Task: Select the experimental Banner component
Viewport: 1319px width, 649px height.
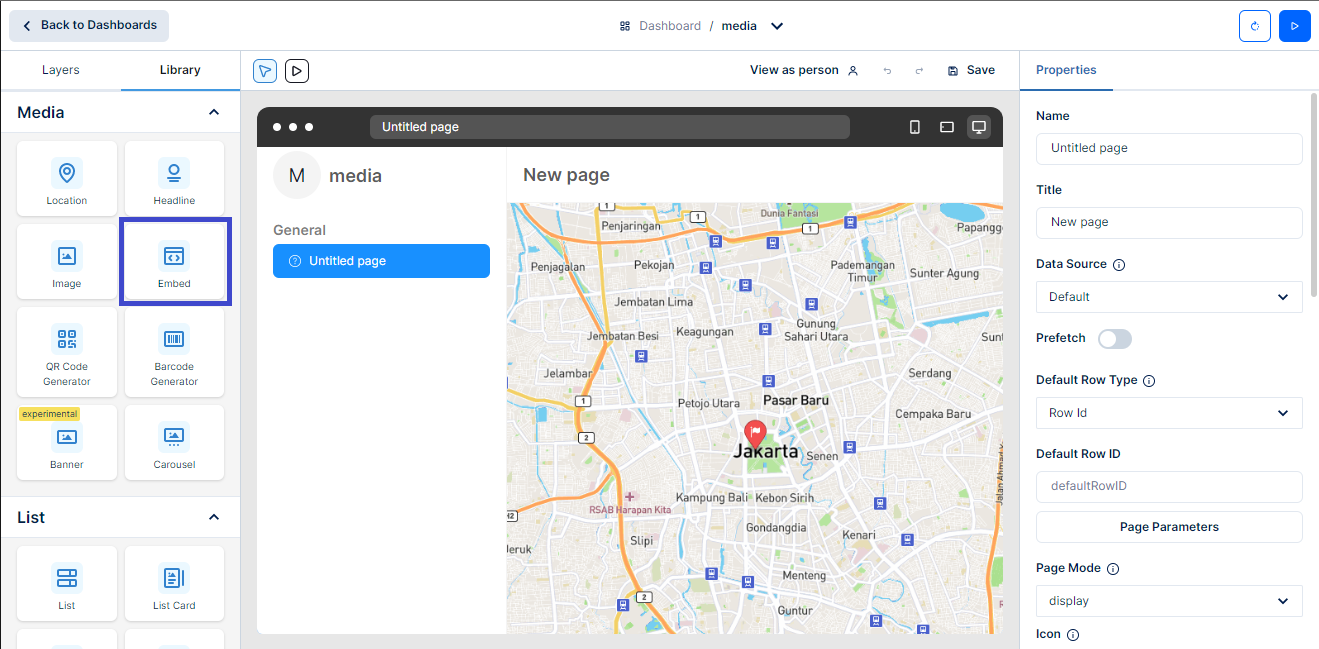Action: click(67, 443)
